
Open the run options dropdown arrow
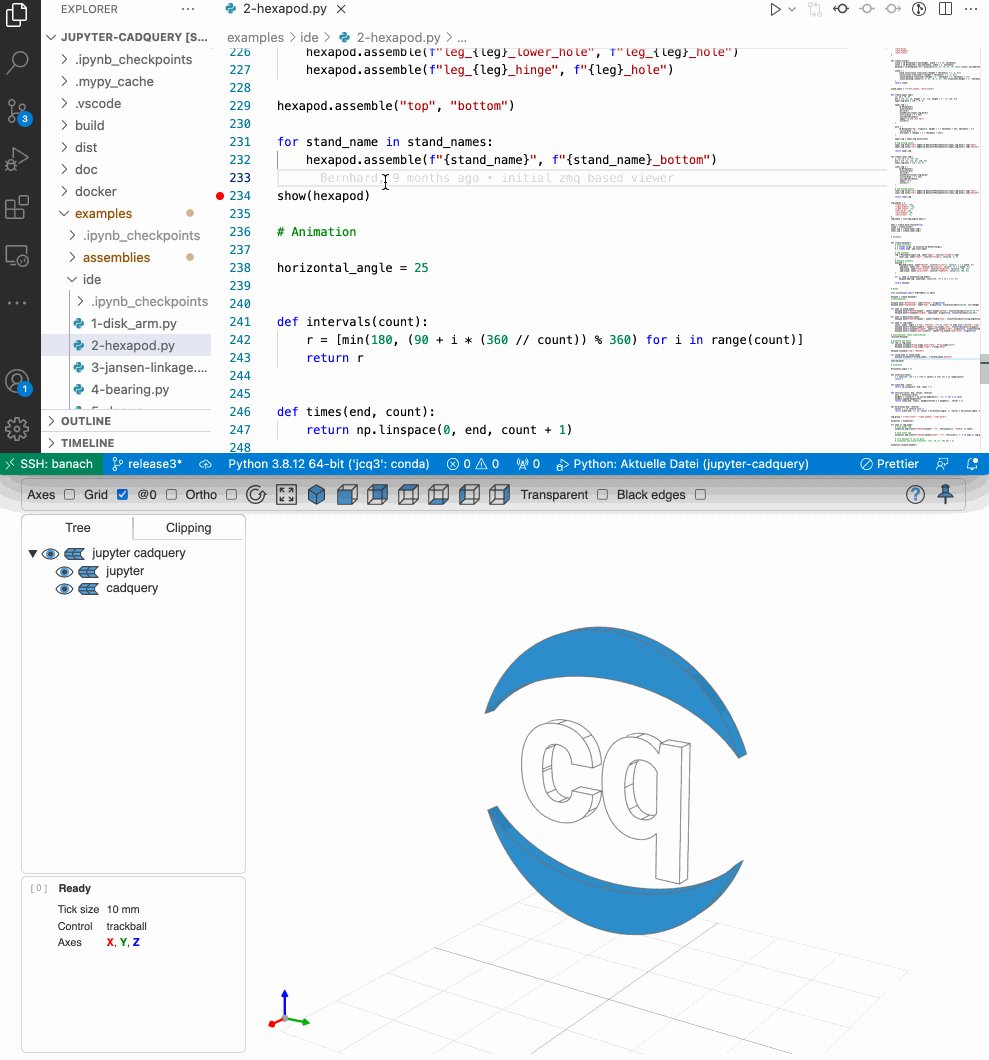tap(792, 9)
